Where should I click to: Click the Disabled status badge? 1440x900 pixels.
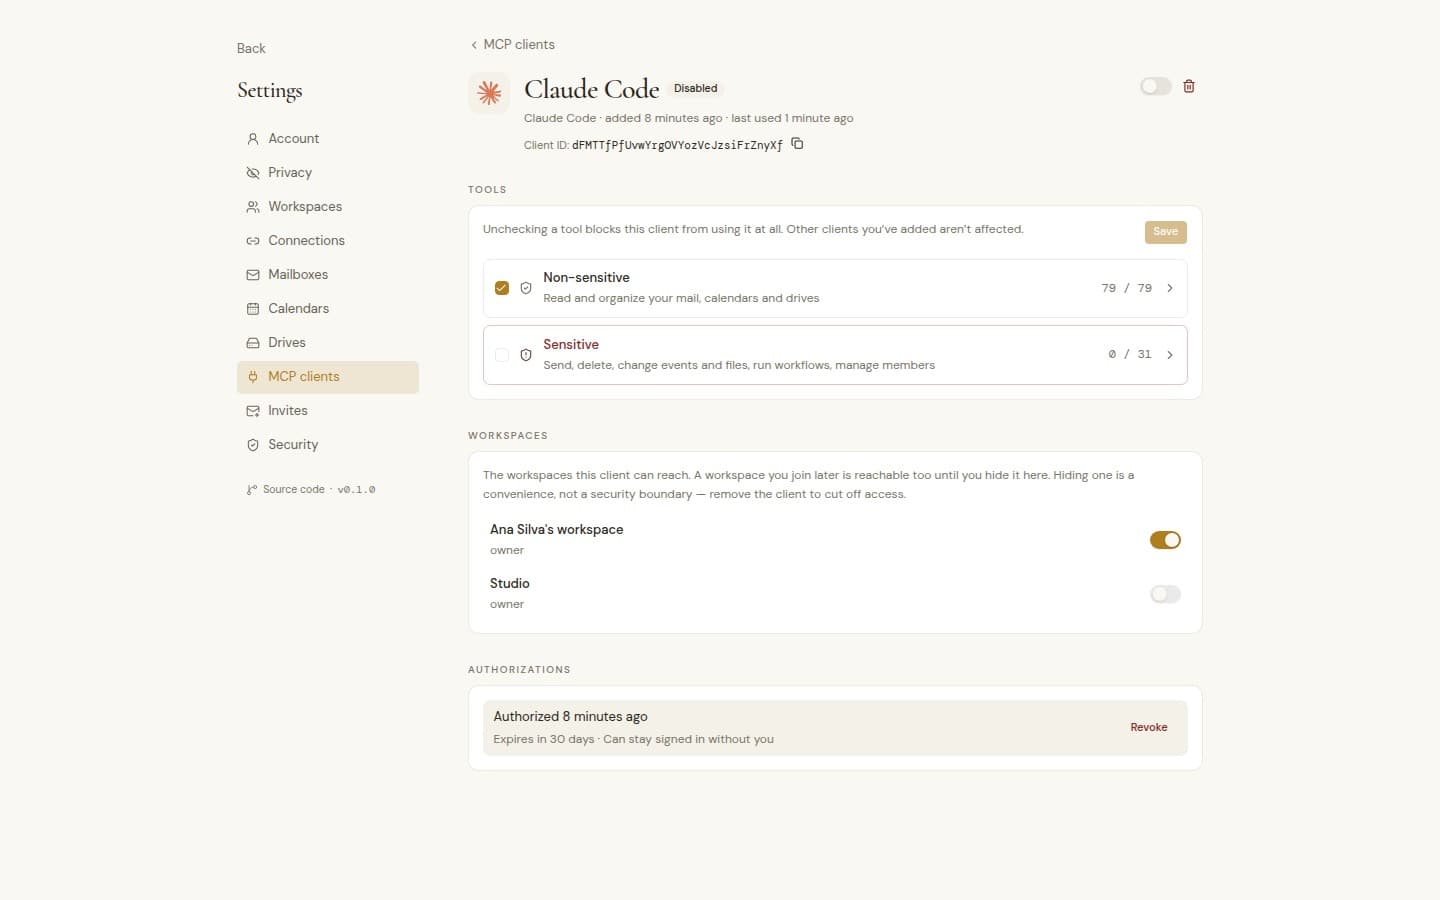[696, 88]
